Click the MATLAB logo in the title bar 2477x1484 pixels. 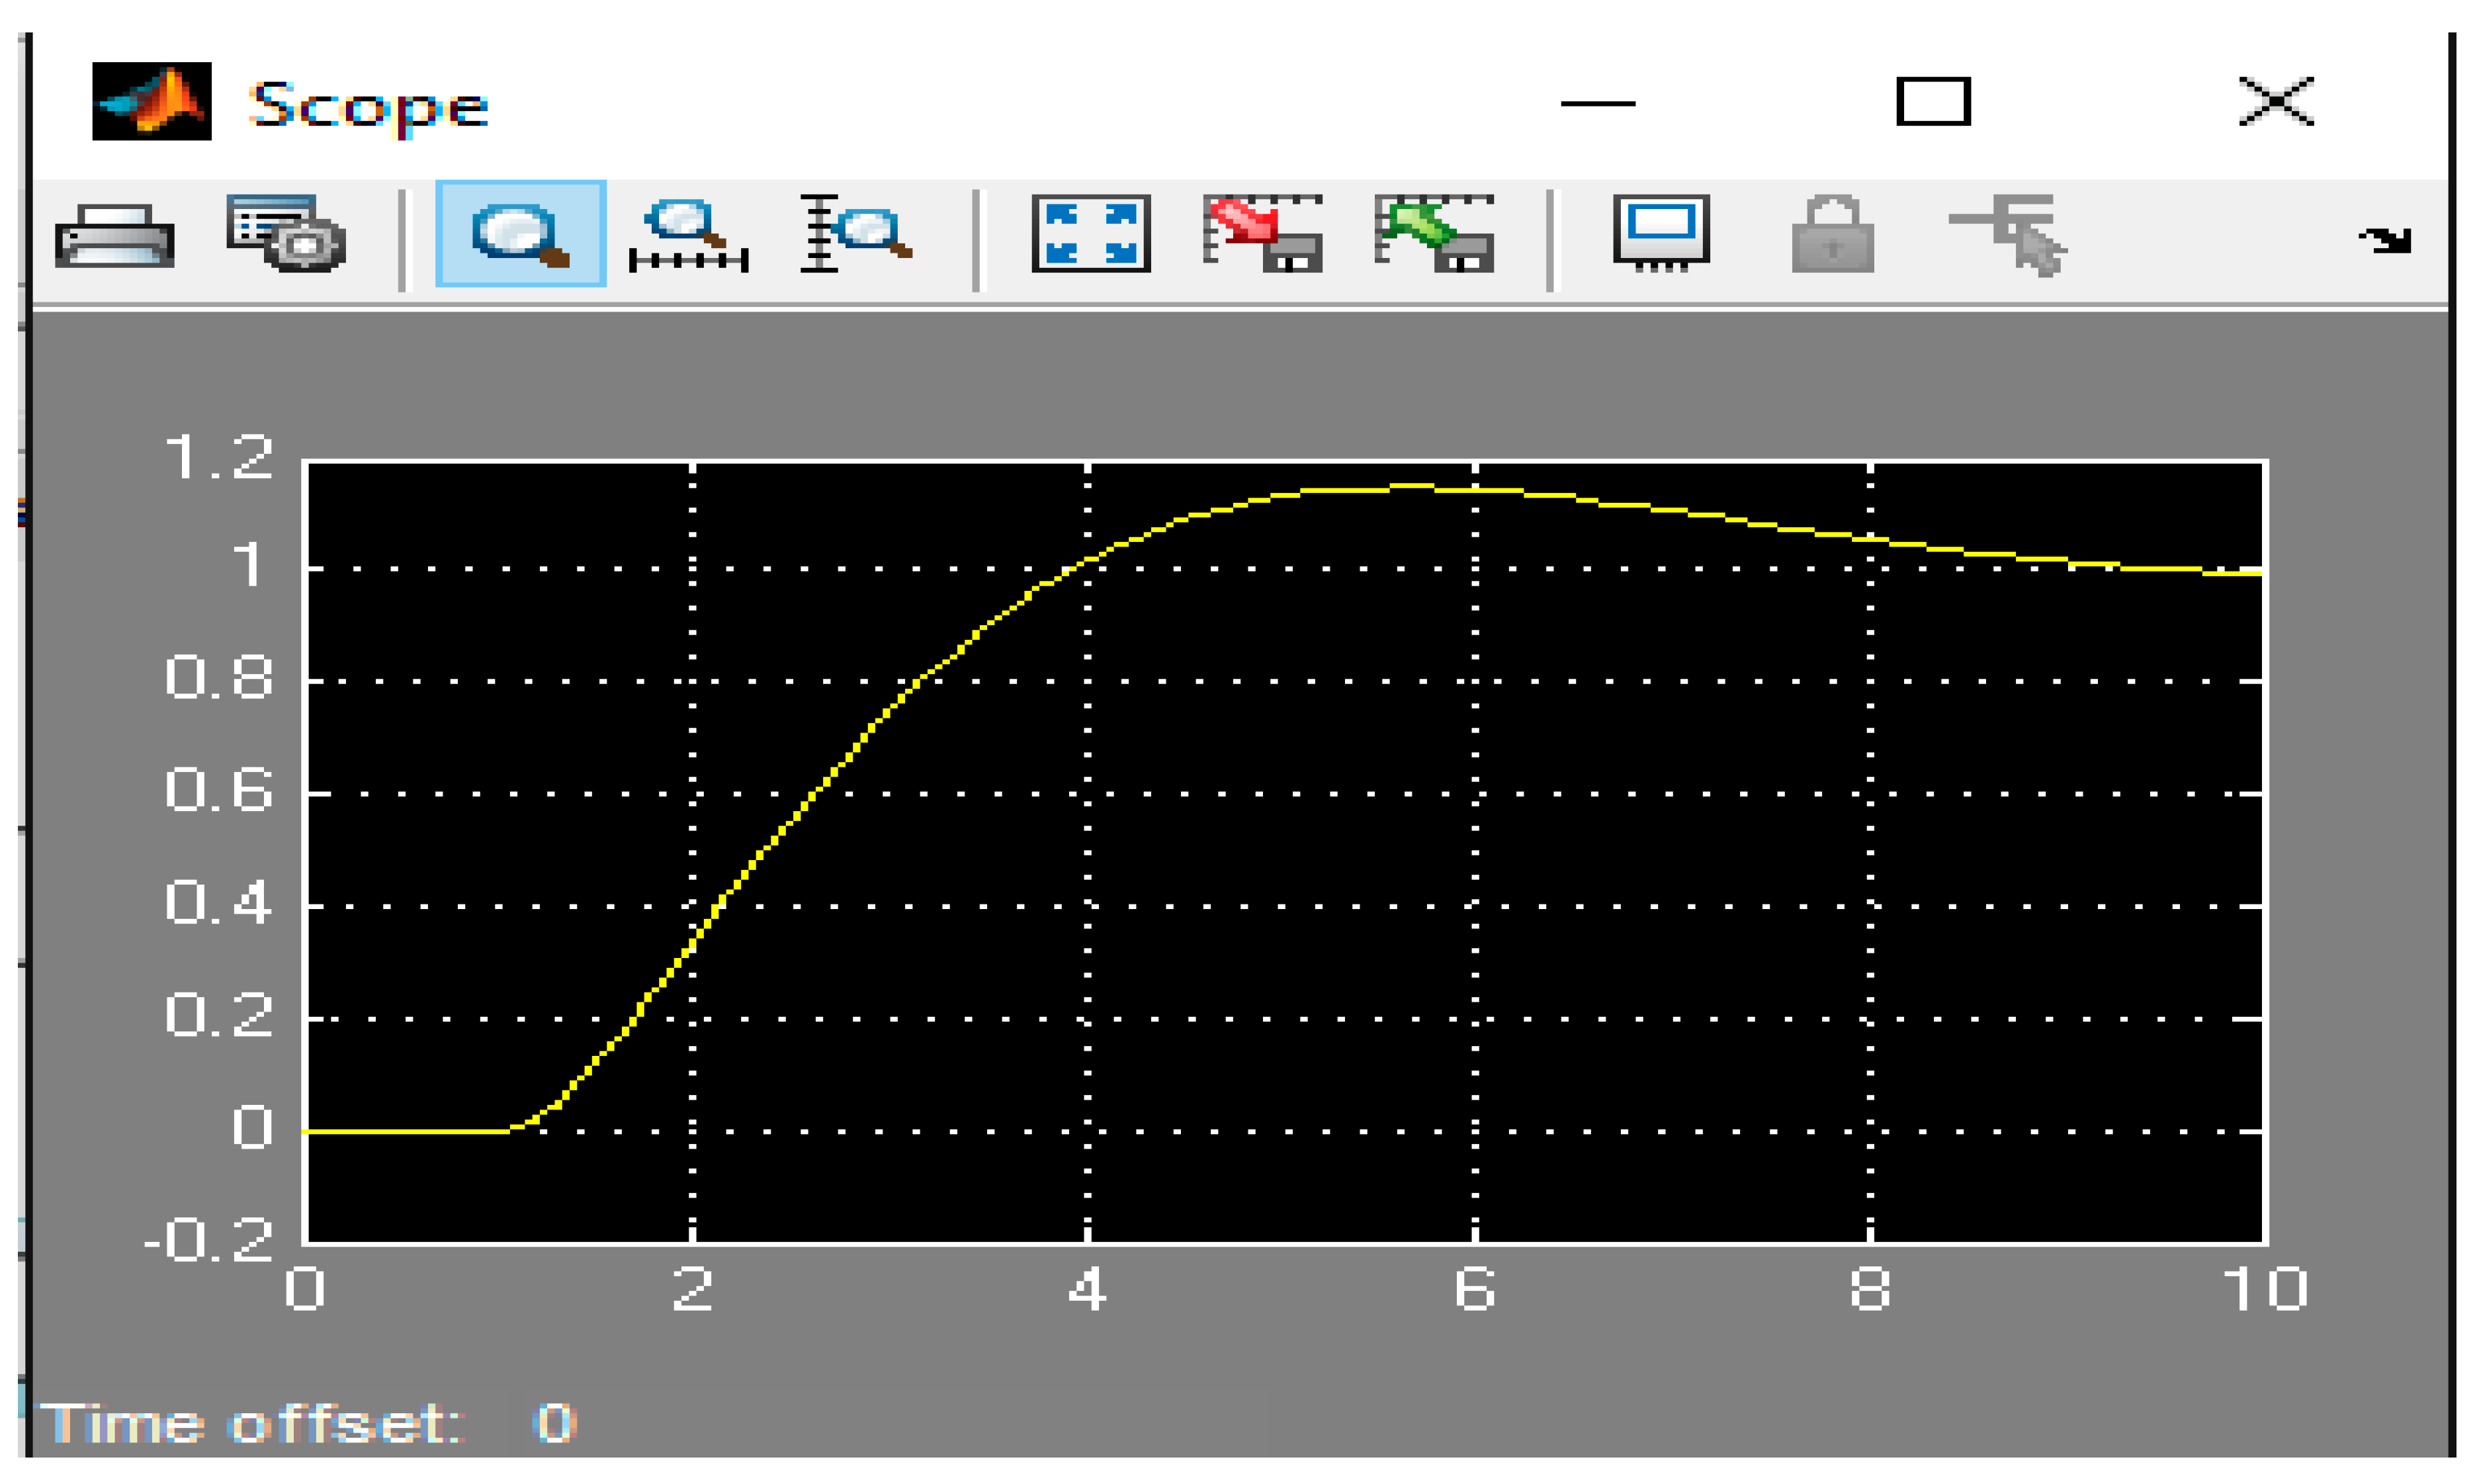point(152,101)
